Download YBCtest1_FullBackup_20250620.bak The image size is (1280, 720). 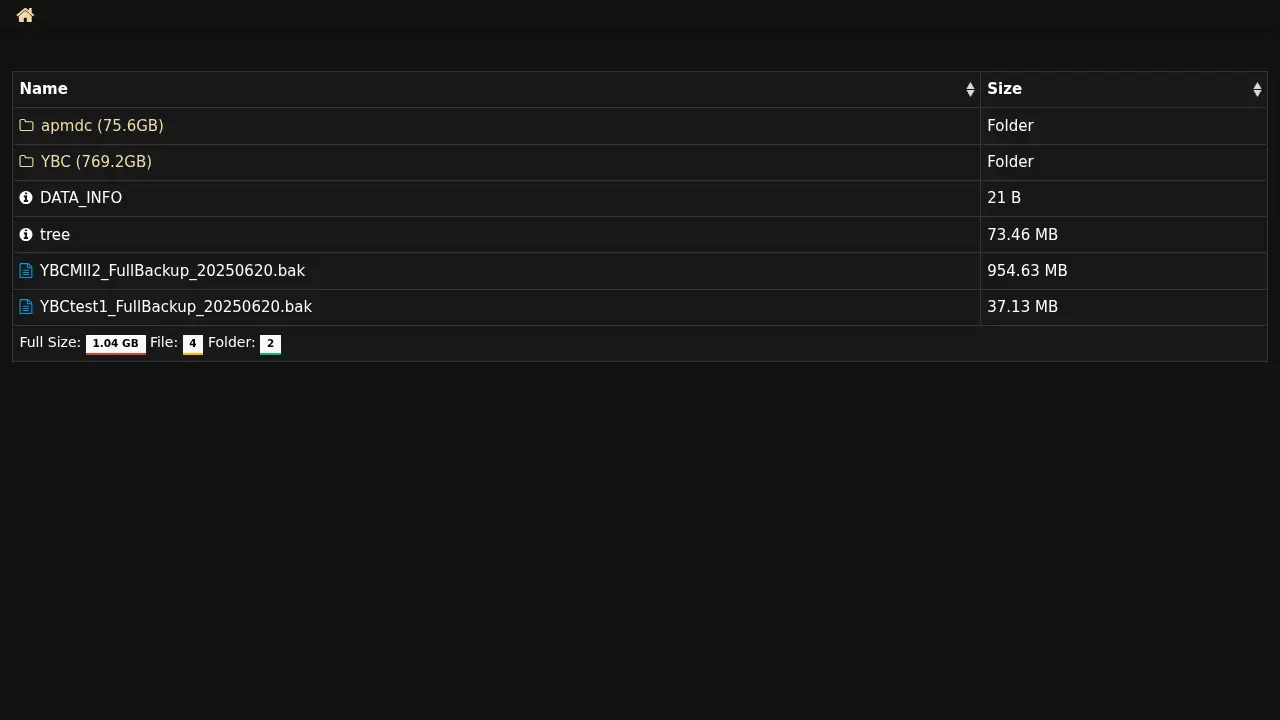(176, 307)
